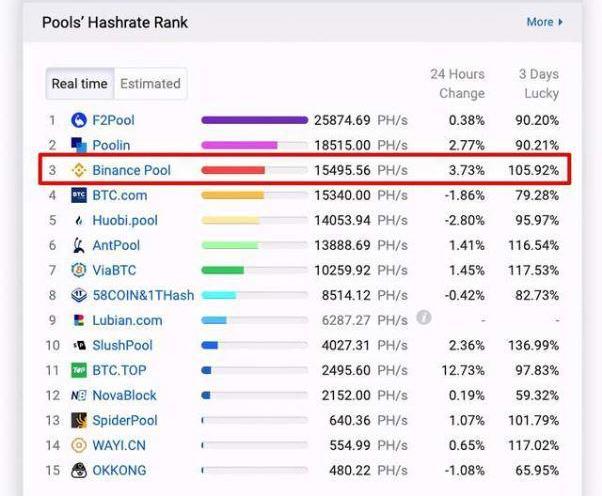
Task: Click the 3 Days Lucky column header
Action: coord(540,83)
